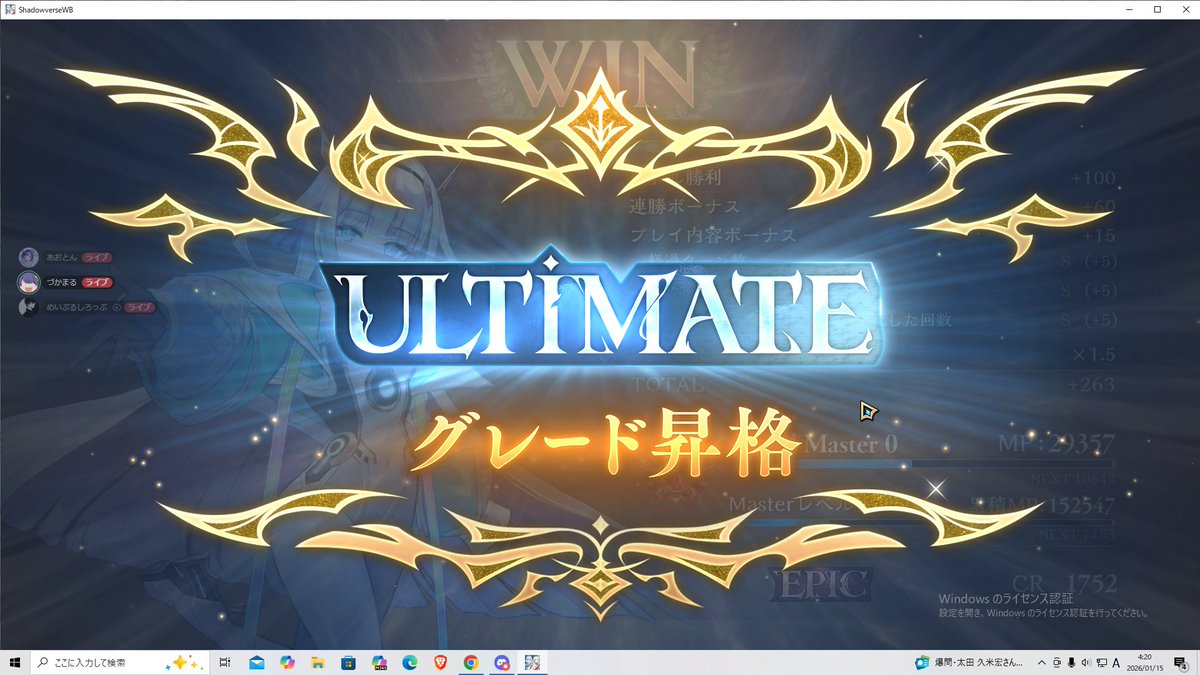Open the news widget 爆問・太田 久米宏さん
This screenshot has height=675, width=1200.
(969, 663)
